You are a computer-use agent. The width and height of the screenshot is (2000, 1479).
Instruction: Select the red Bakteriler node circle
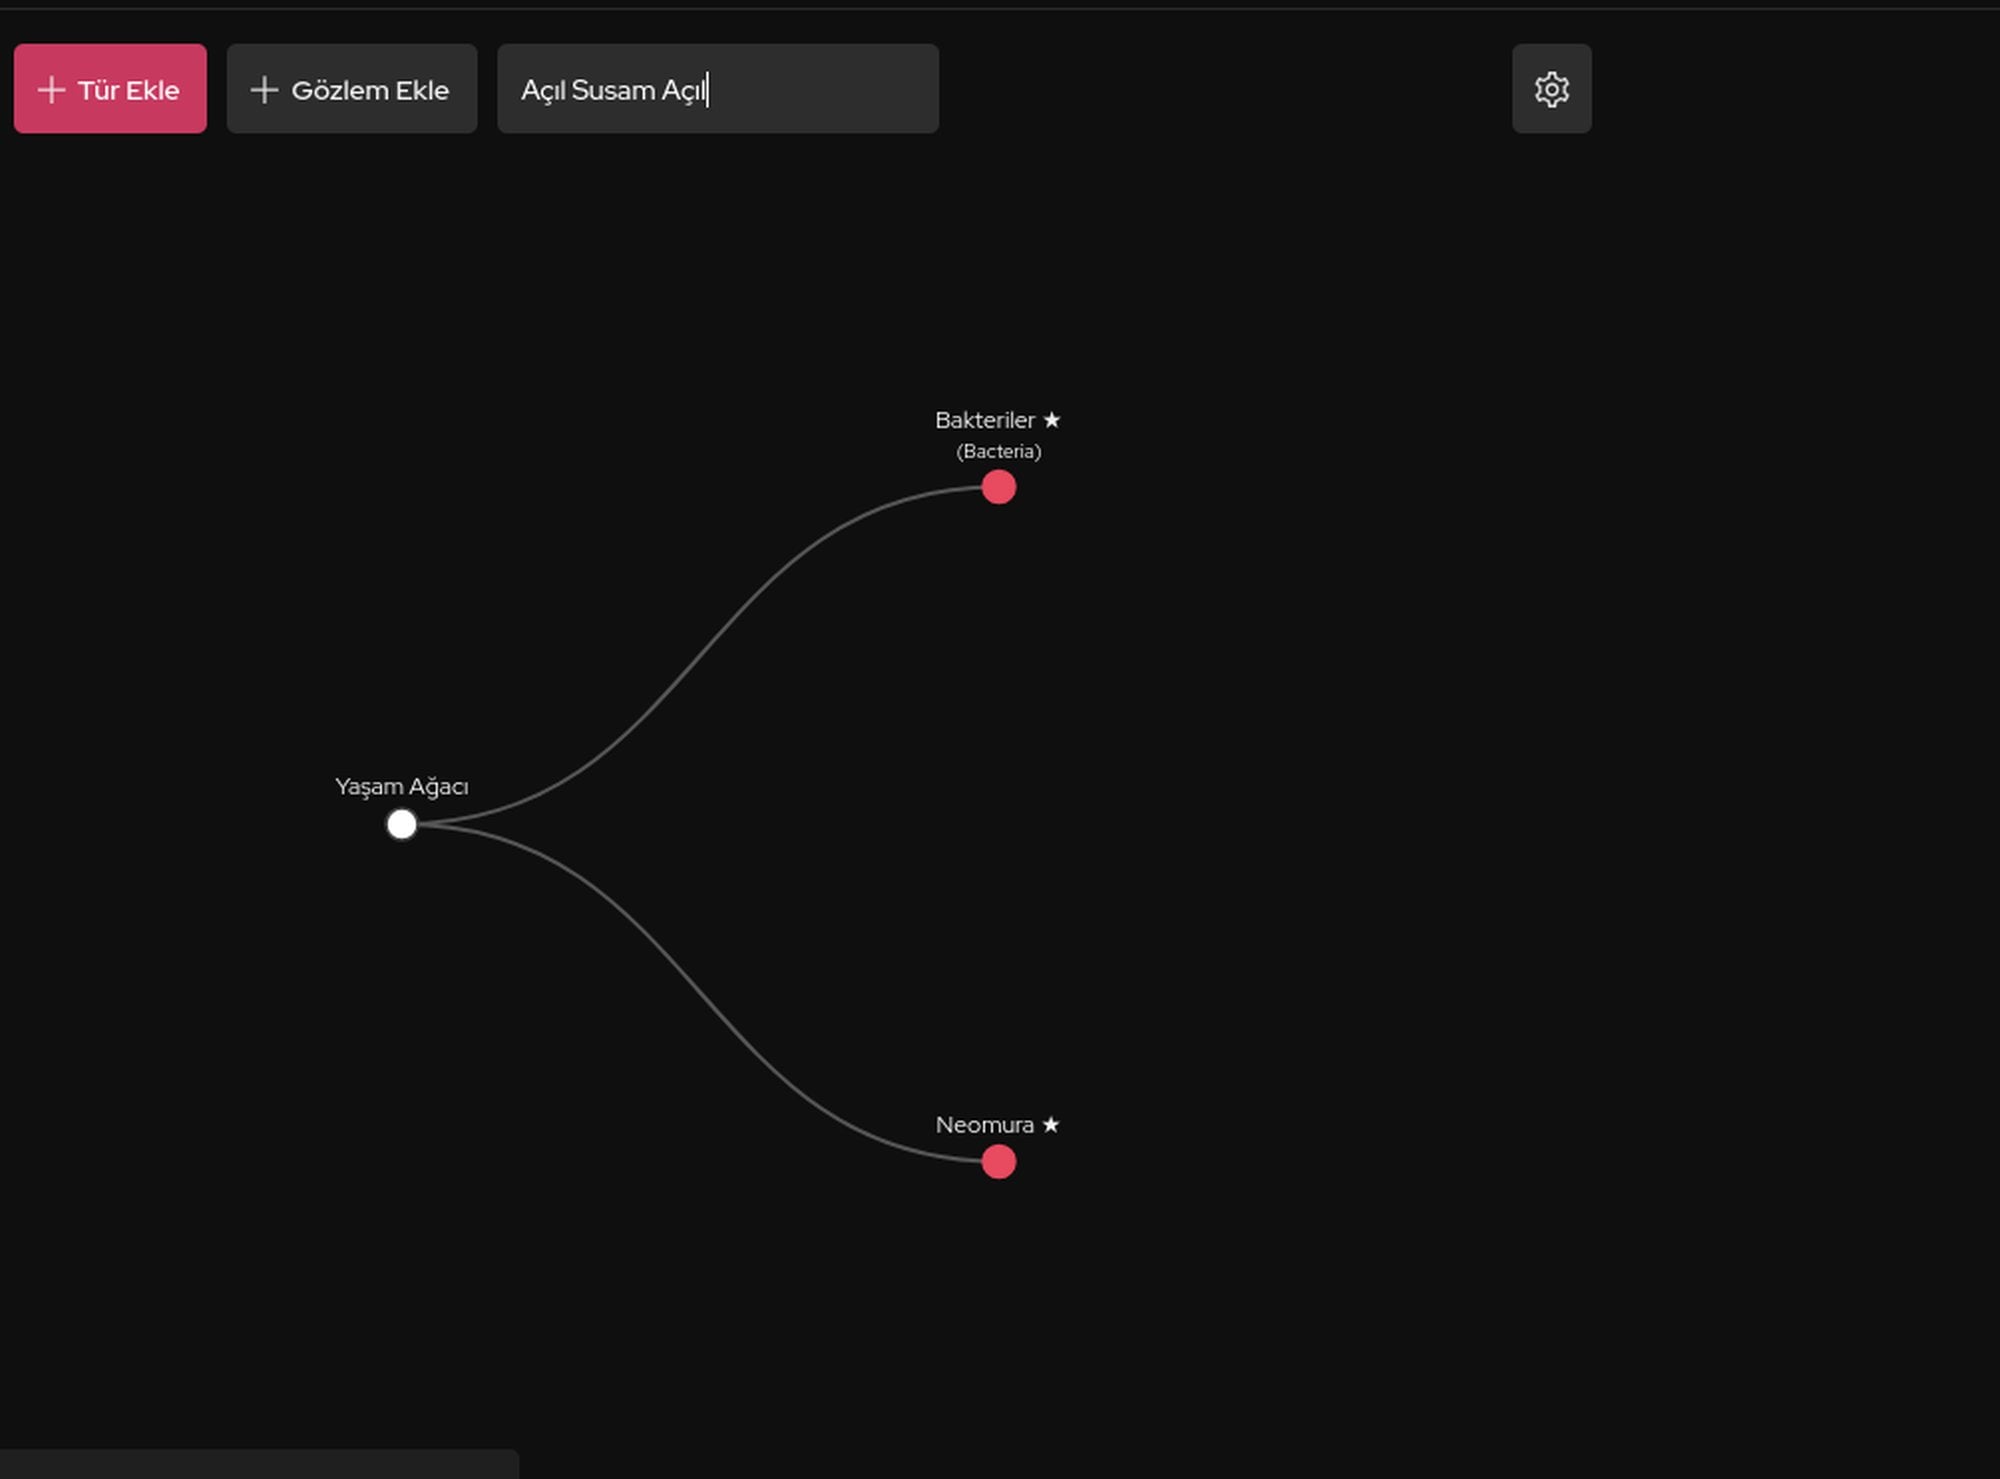coord(998,487)
